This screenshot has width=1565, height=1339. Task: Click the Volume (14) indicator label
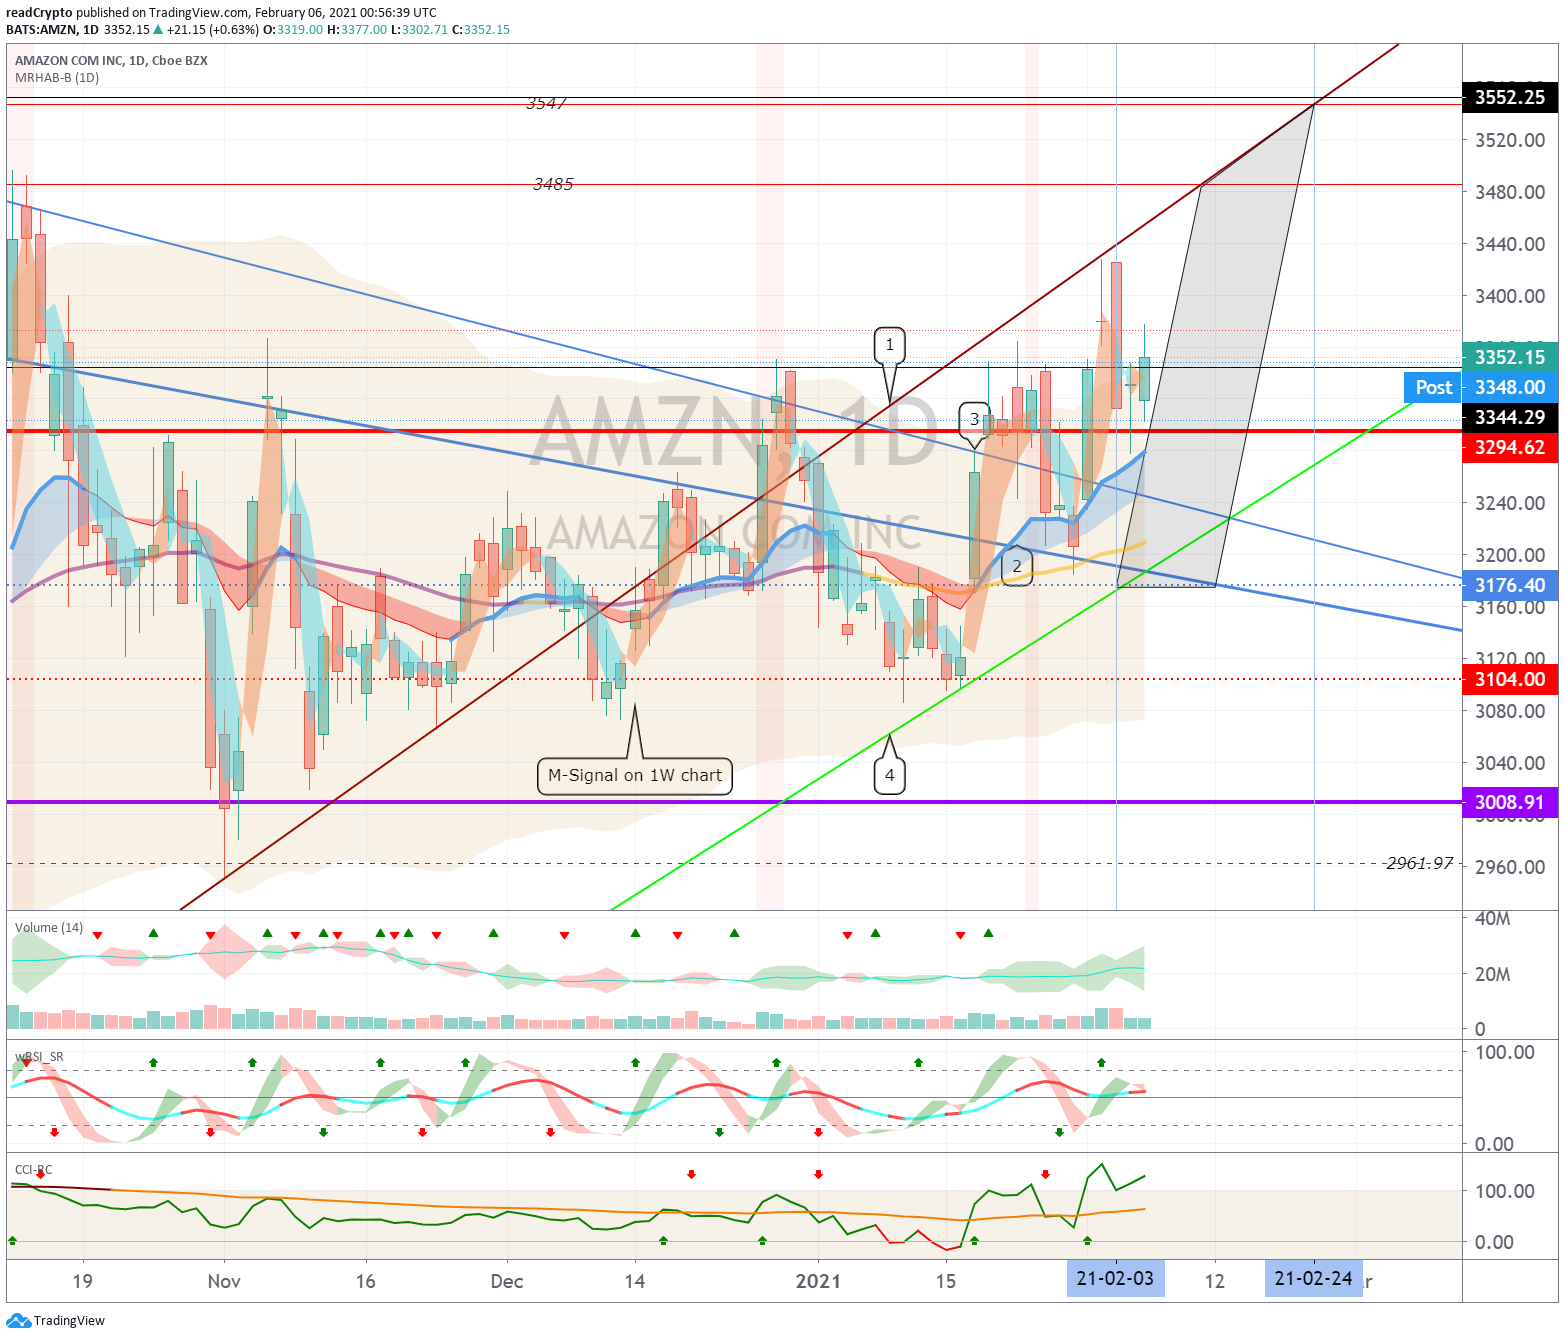tap(49, 928)
